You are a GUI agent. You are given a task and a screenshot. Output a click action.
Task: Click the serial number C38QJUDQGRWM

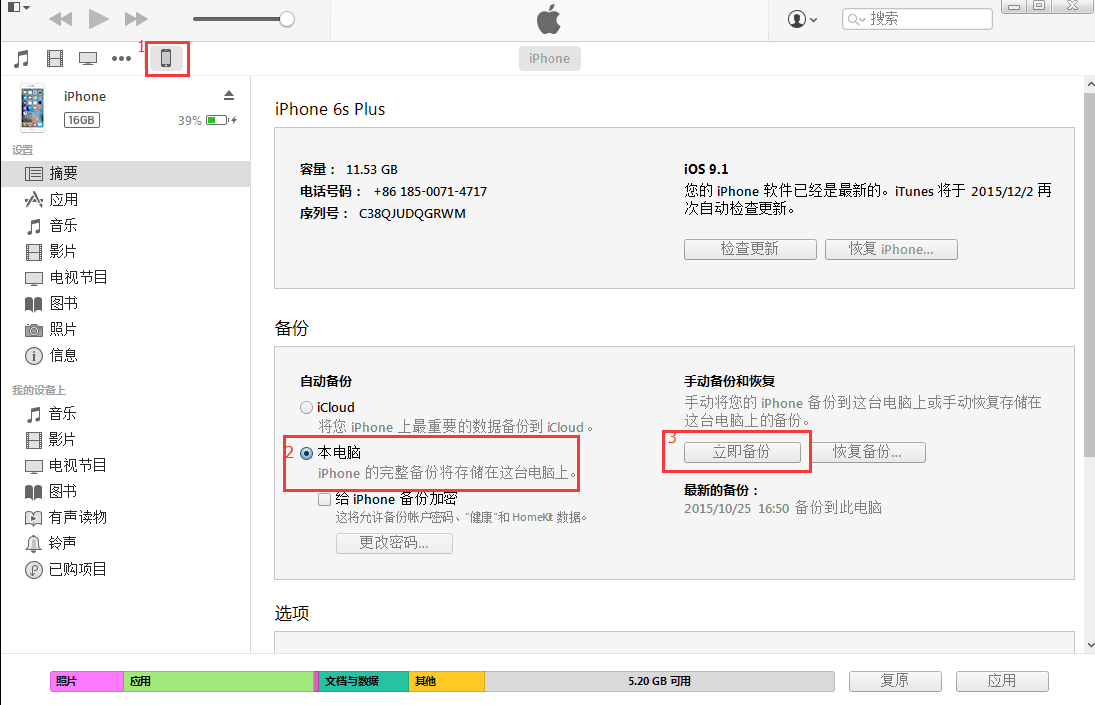[412, 214]
